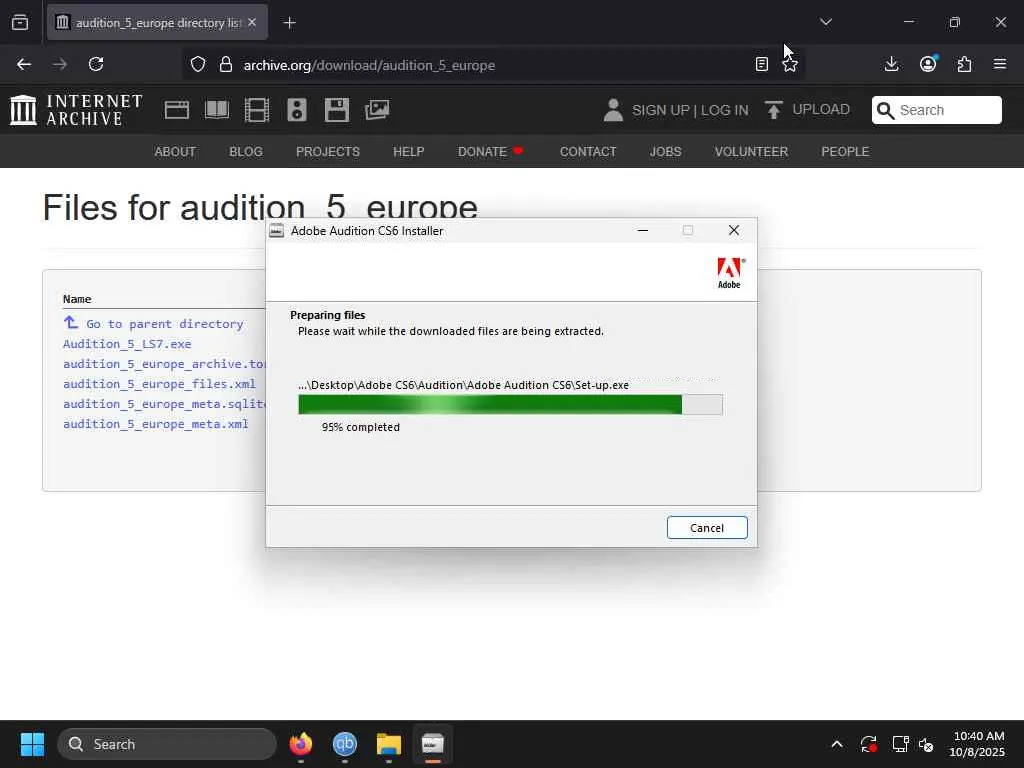The width and height of the screenshot is (1024, 768).
Task: Click the magnifier icon in Archive search
Action: (x=885, y=110)
